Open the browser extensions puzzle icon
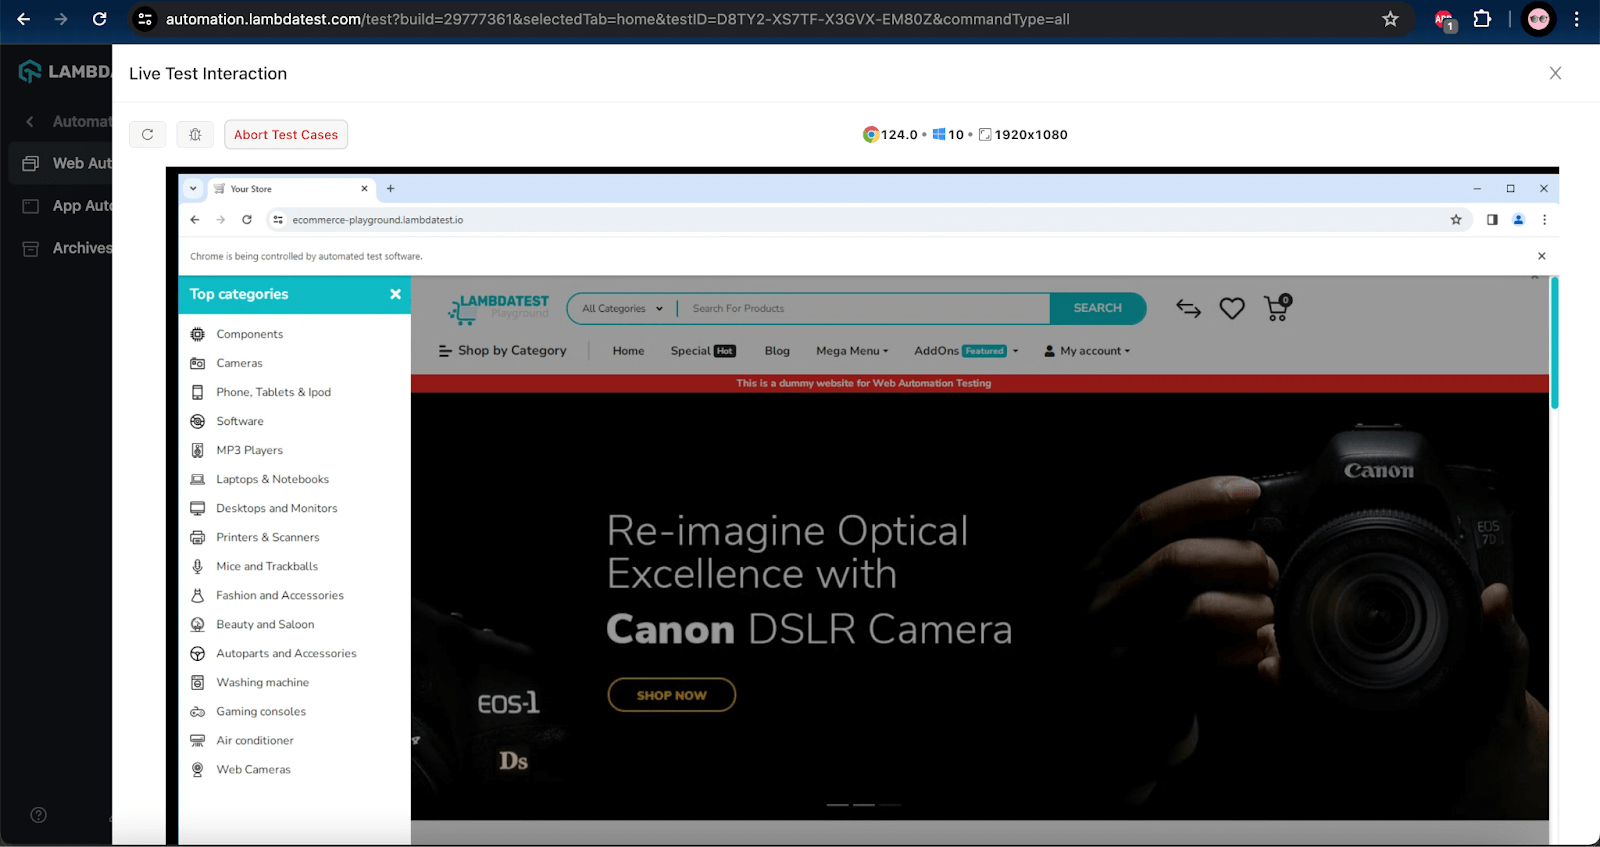This screenshot has height=847, width=1600. pos(1482,19)
